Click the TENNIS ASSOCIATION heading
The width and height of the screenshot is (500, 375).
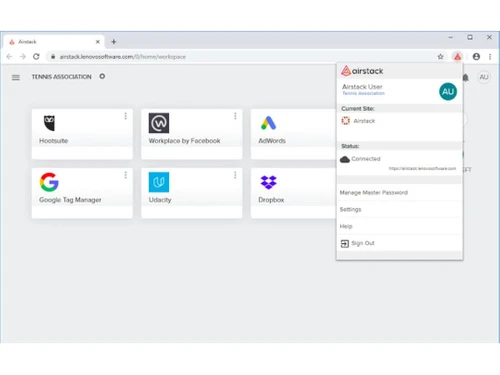click(x=61, y=77)
